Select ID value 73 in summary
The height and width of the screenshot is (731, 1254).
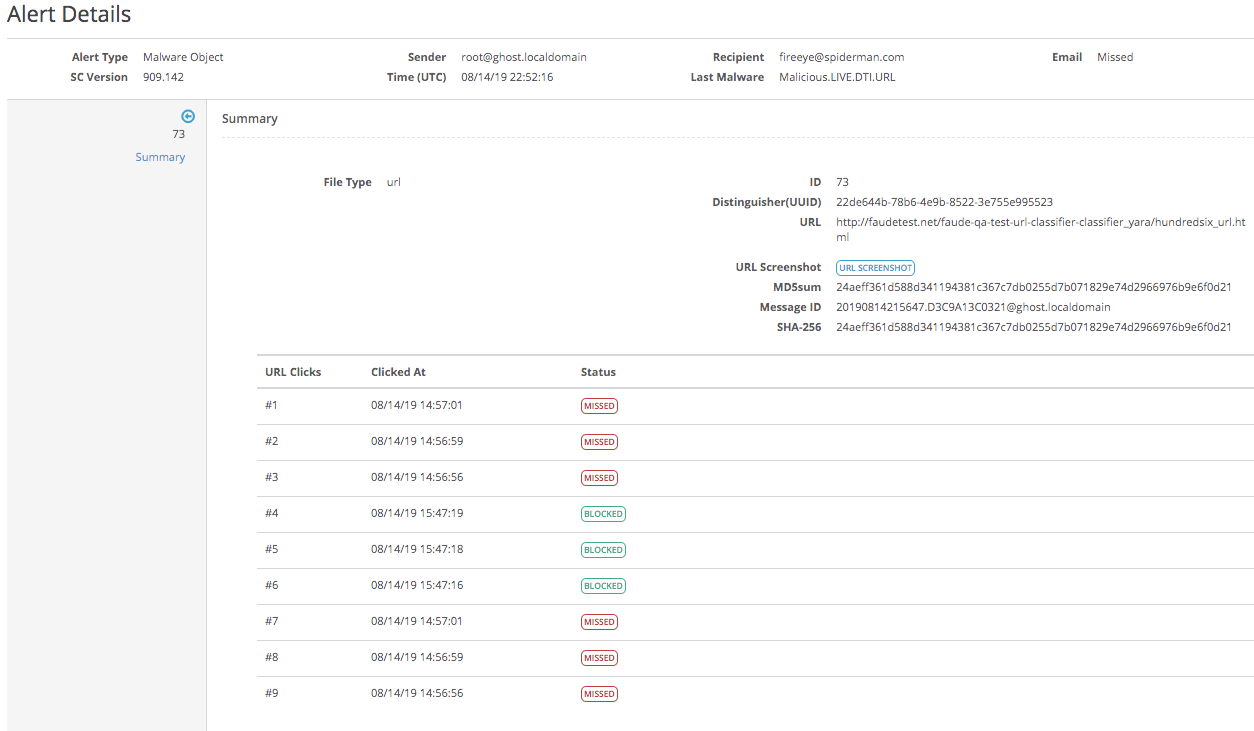(843, 182)
